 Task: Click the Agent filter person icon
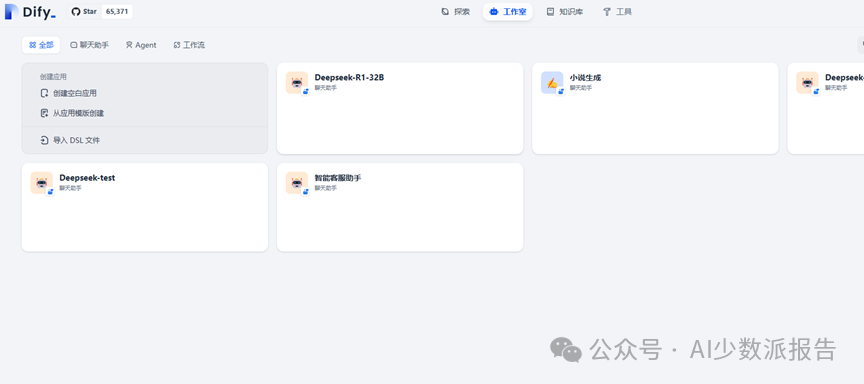tap(129, 45)
